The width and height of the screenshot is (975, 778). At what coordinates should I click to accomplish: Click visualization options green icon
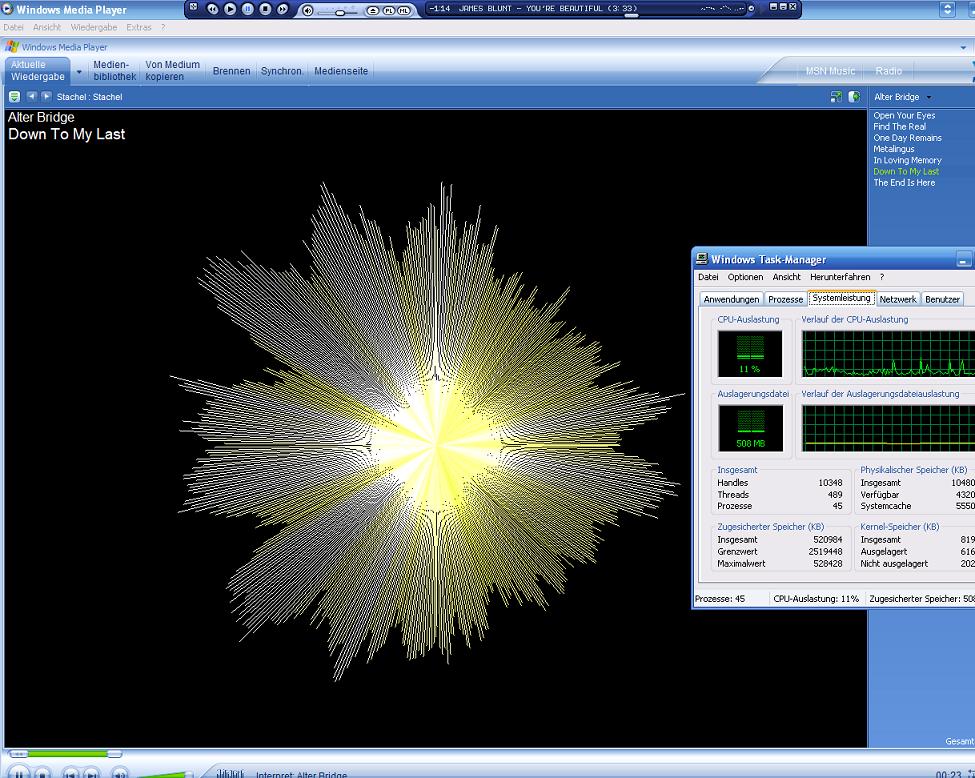(14, 96)
